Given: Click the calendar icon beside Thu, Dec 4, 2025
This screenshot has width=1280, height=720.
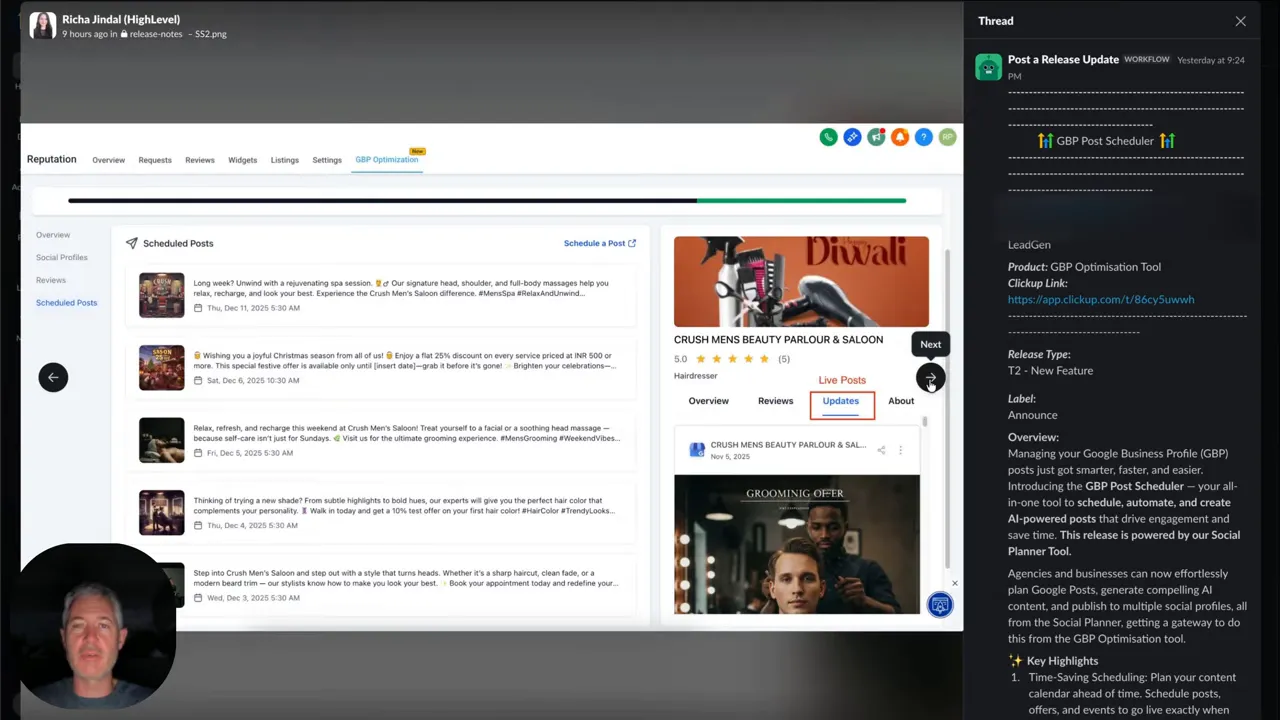Looking at the screenshot, I should [x=198, y=526].
